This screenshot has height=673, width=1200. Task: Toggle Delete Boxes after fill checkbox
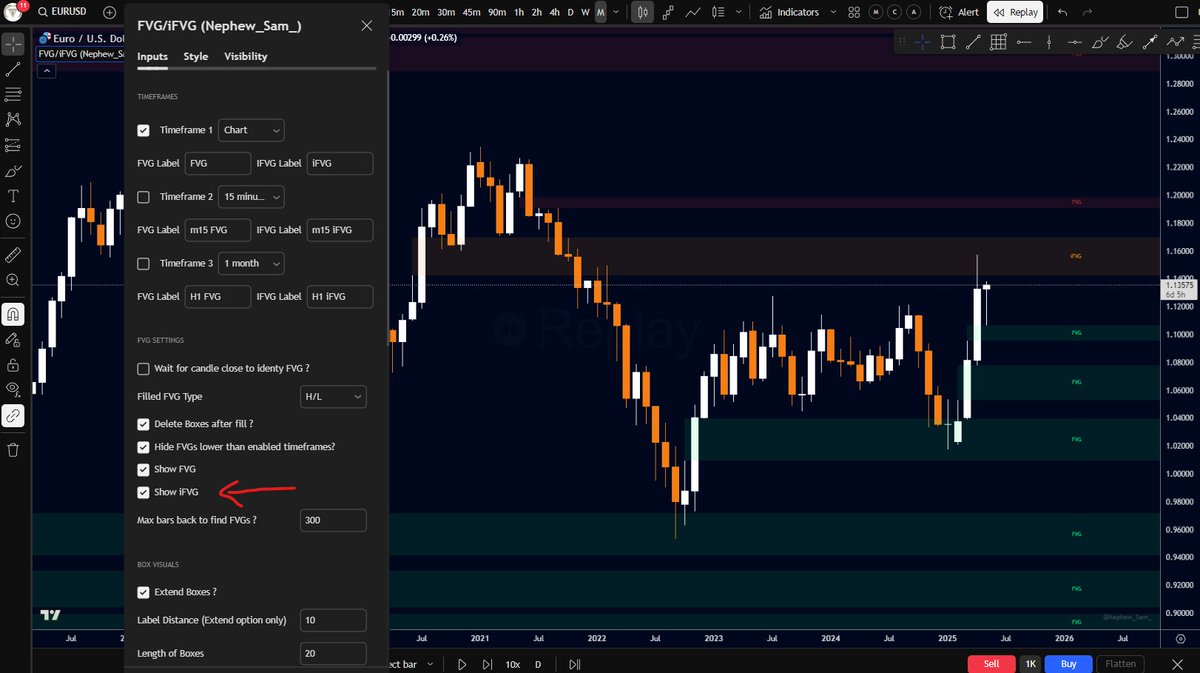[x=143, y=424]
